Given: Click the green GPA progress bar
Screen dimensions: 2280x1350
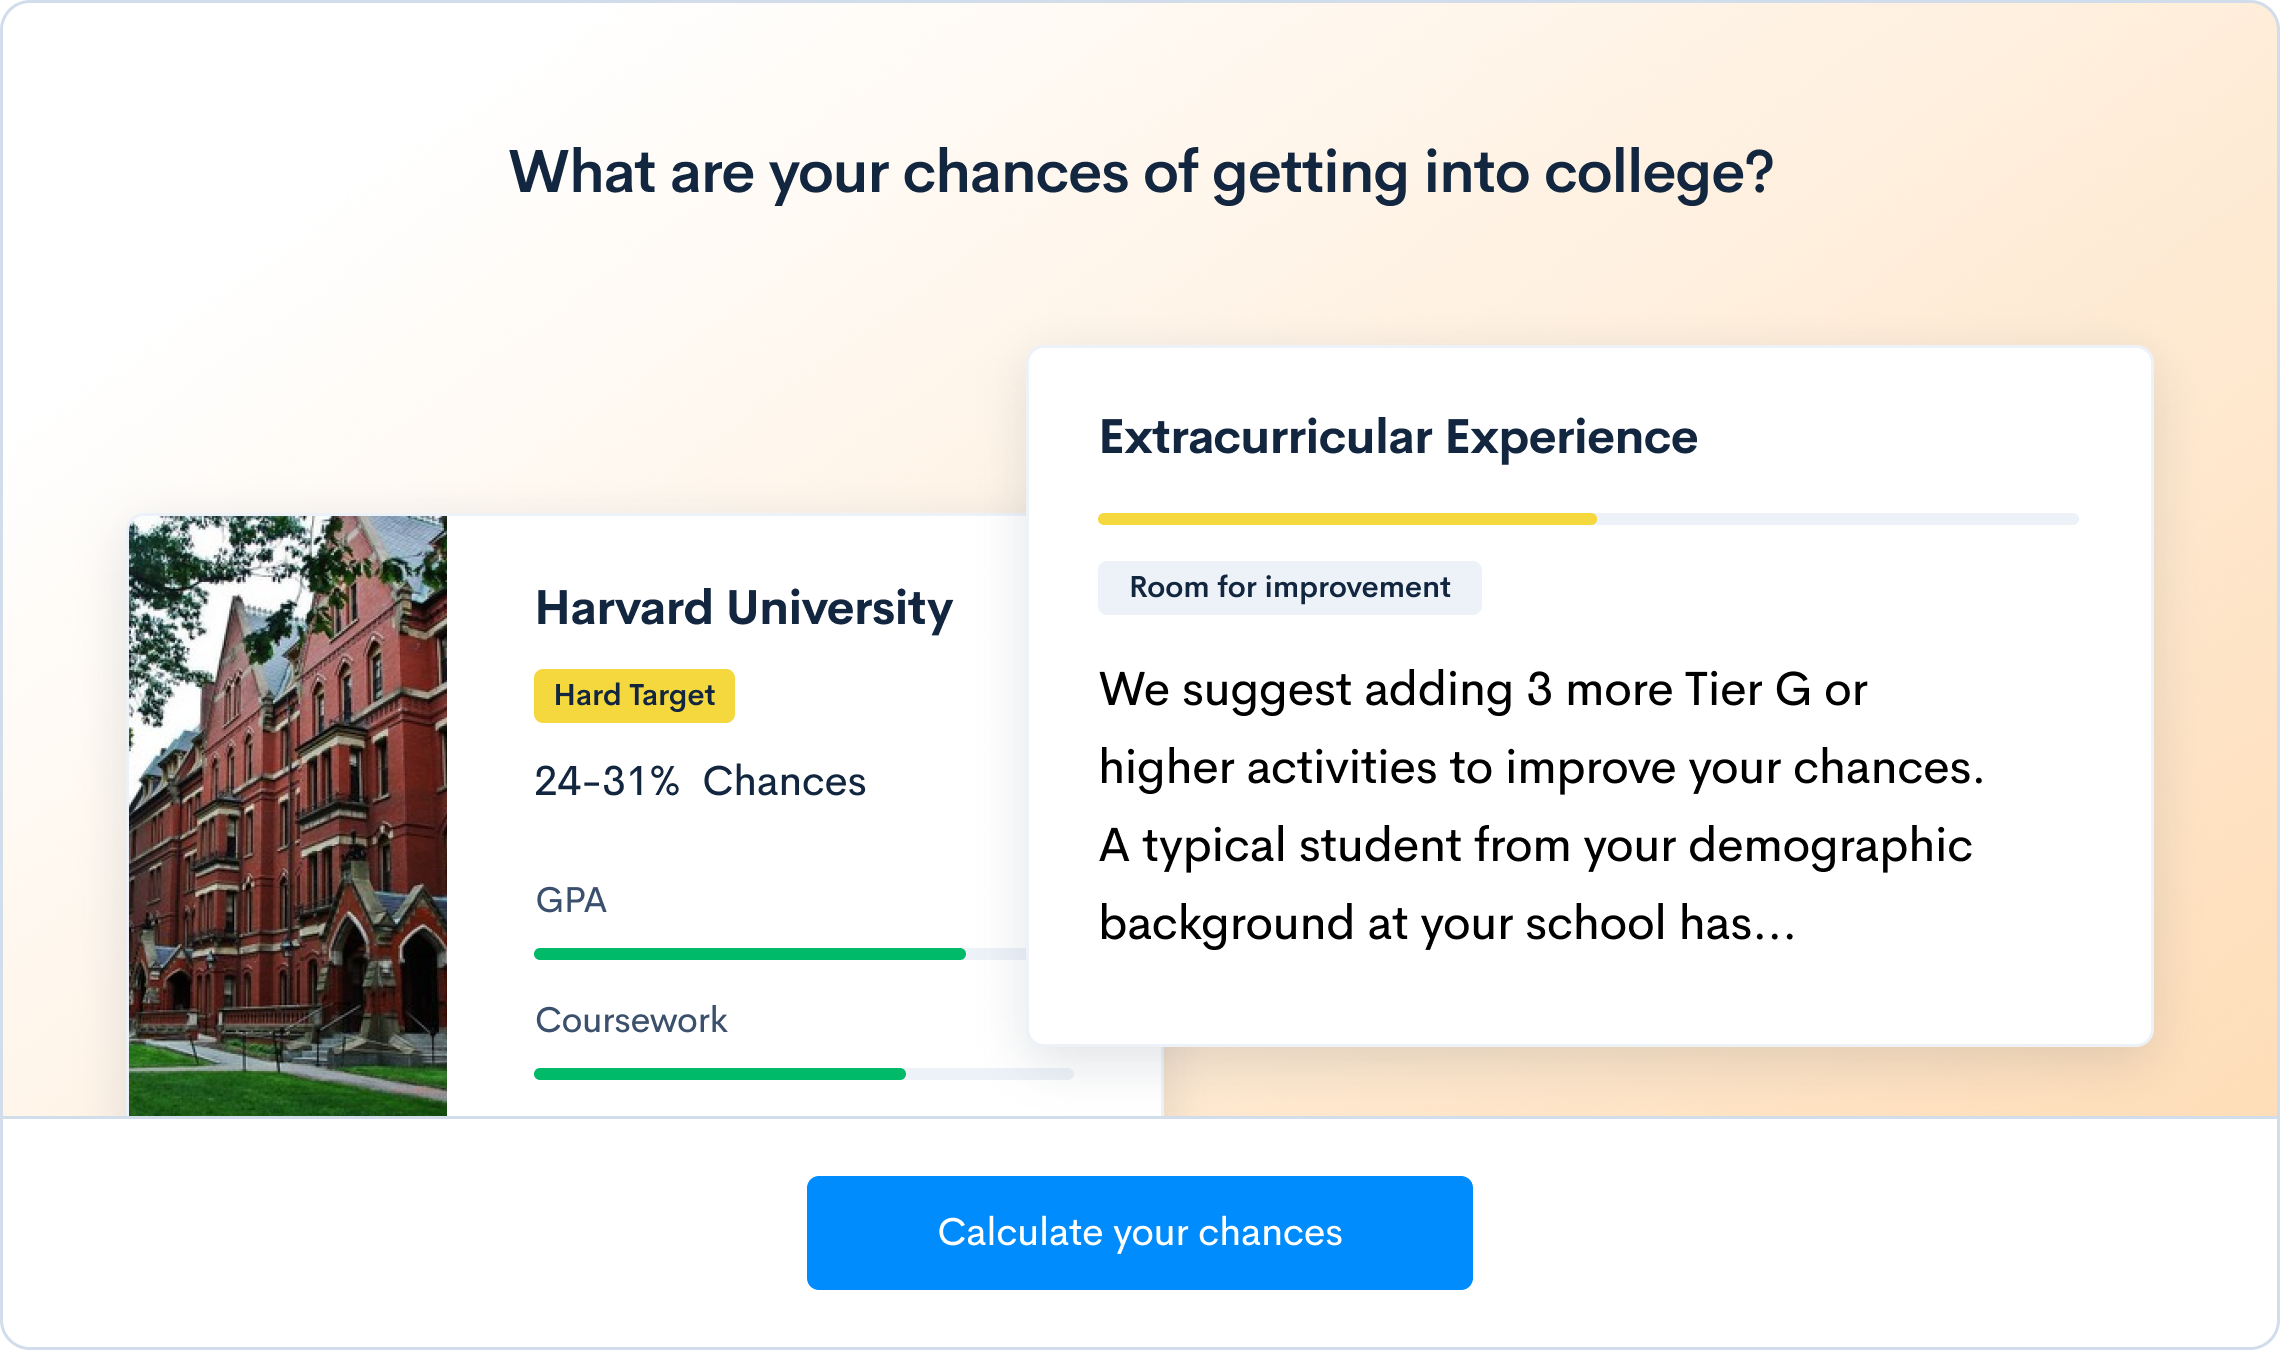Looking at the screenshot, I should [x=750, y=954].
